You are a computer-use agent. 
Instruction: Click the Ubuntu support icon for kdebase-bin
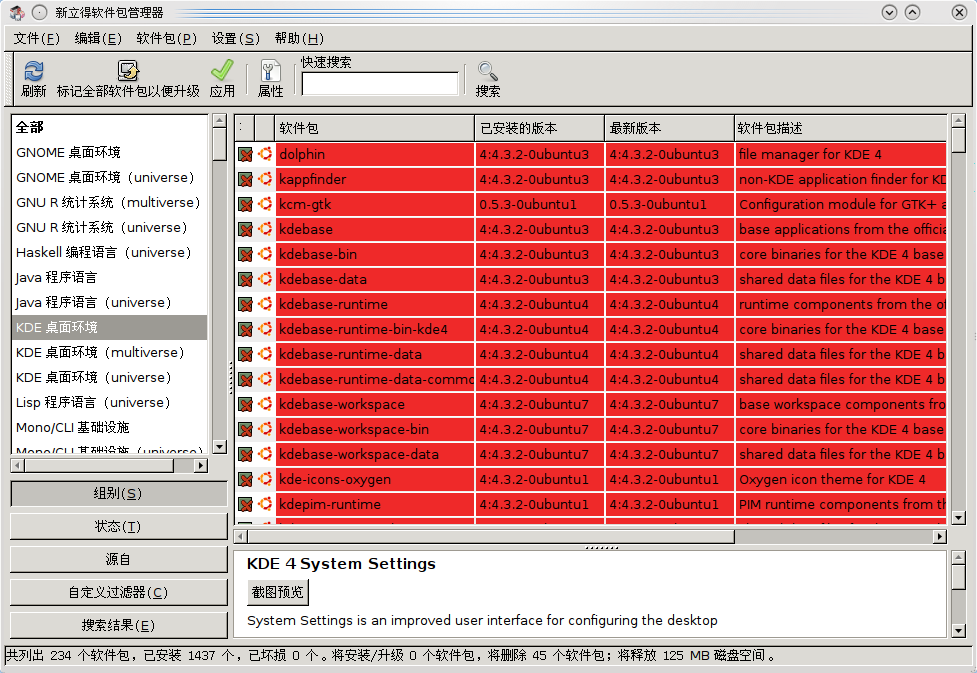265,254
